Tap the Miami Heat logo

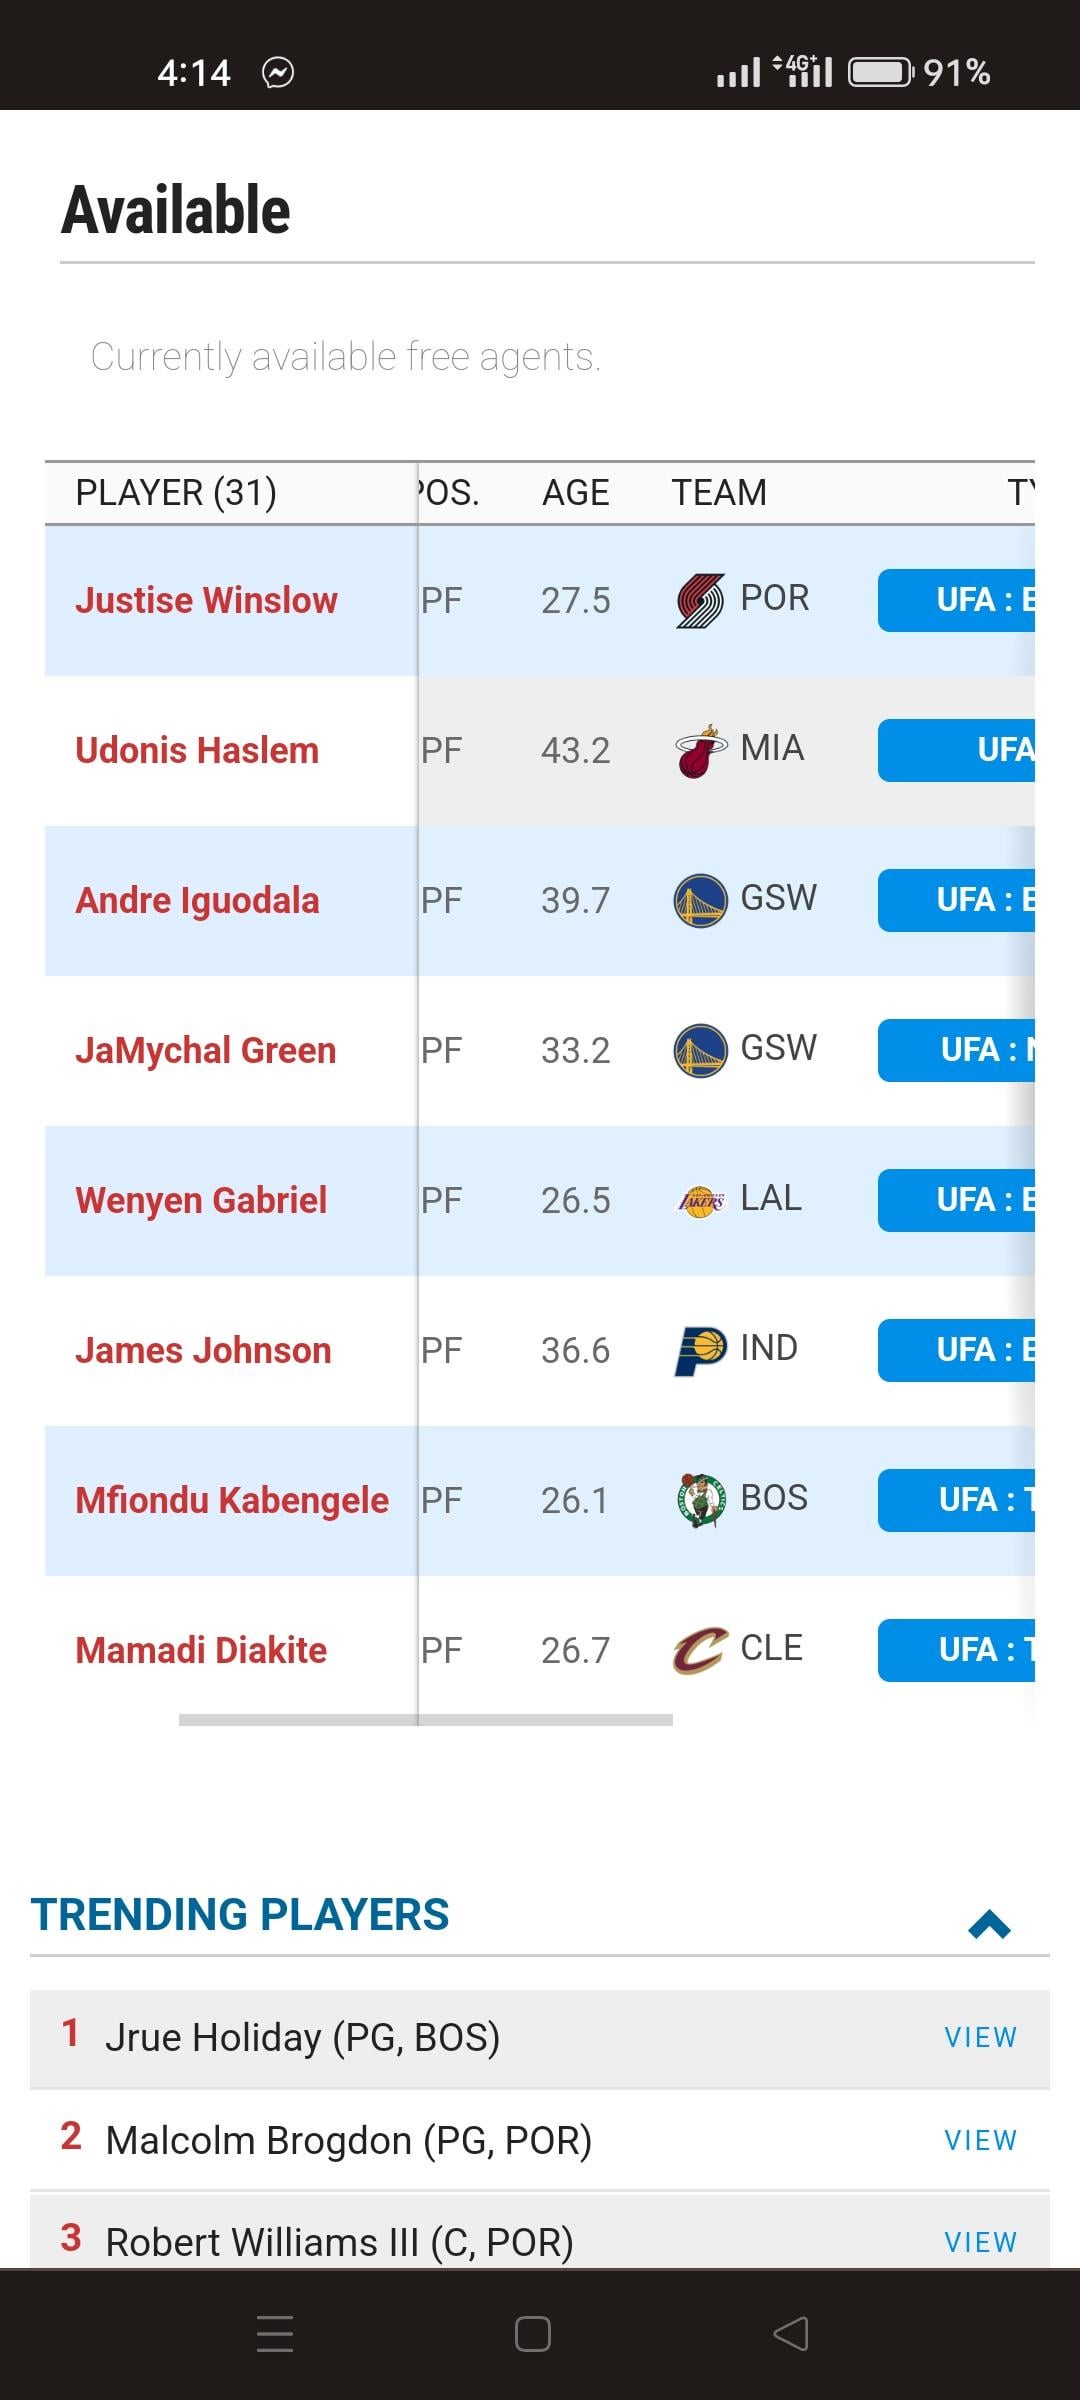700,751
